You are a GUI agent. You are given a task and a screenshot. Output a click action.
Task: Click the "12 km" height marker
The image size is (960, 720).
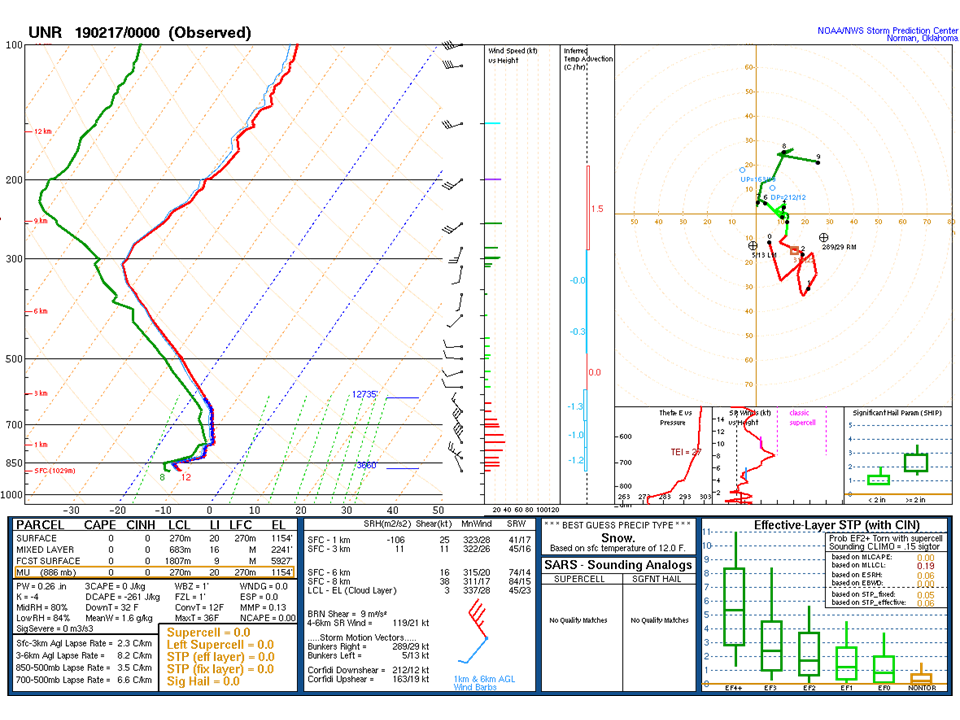(x=43, y=132)
